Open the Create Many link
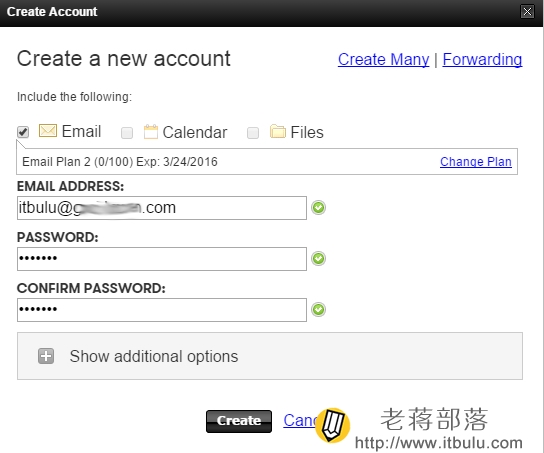This screenshot has height=453, width=544. 383,59
